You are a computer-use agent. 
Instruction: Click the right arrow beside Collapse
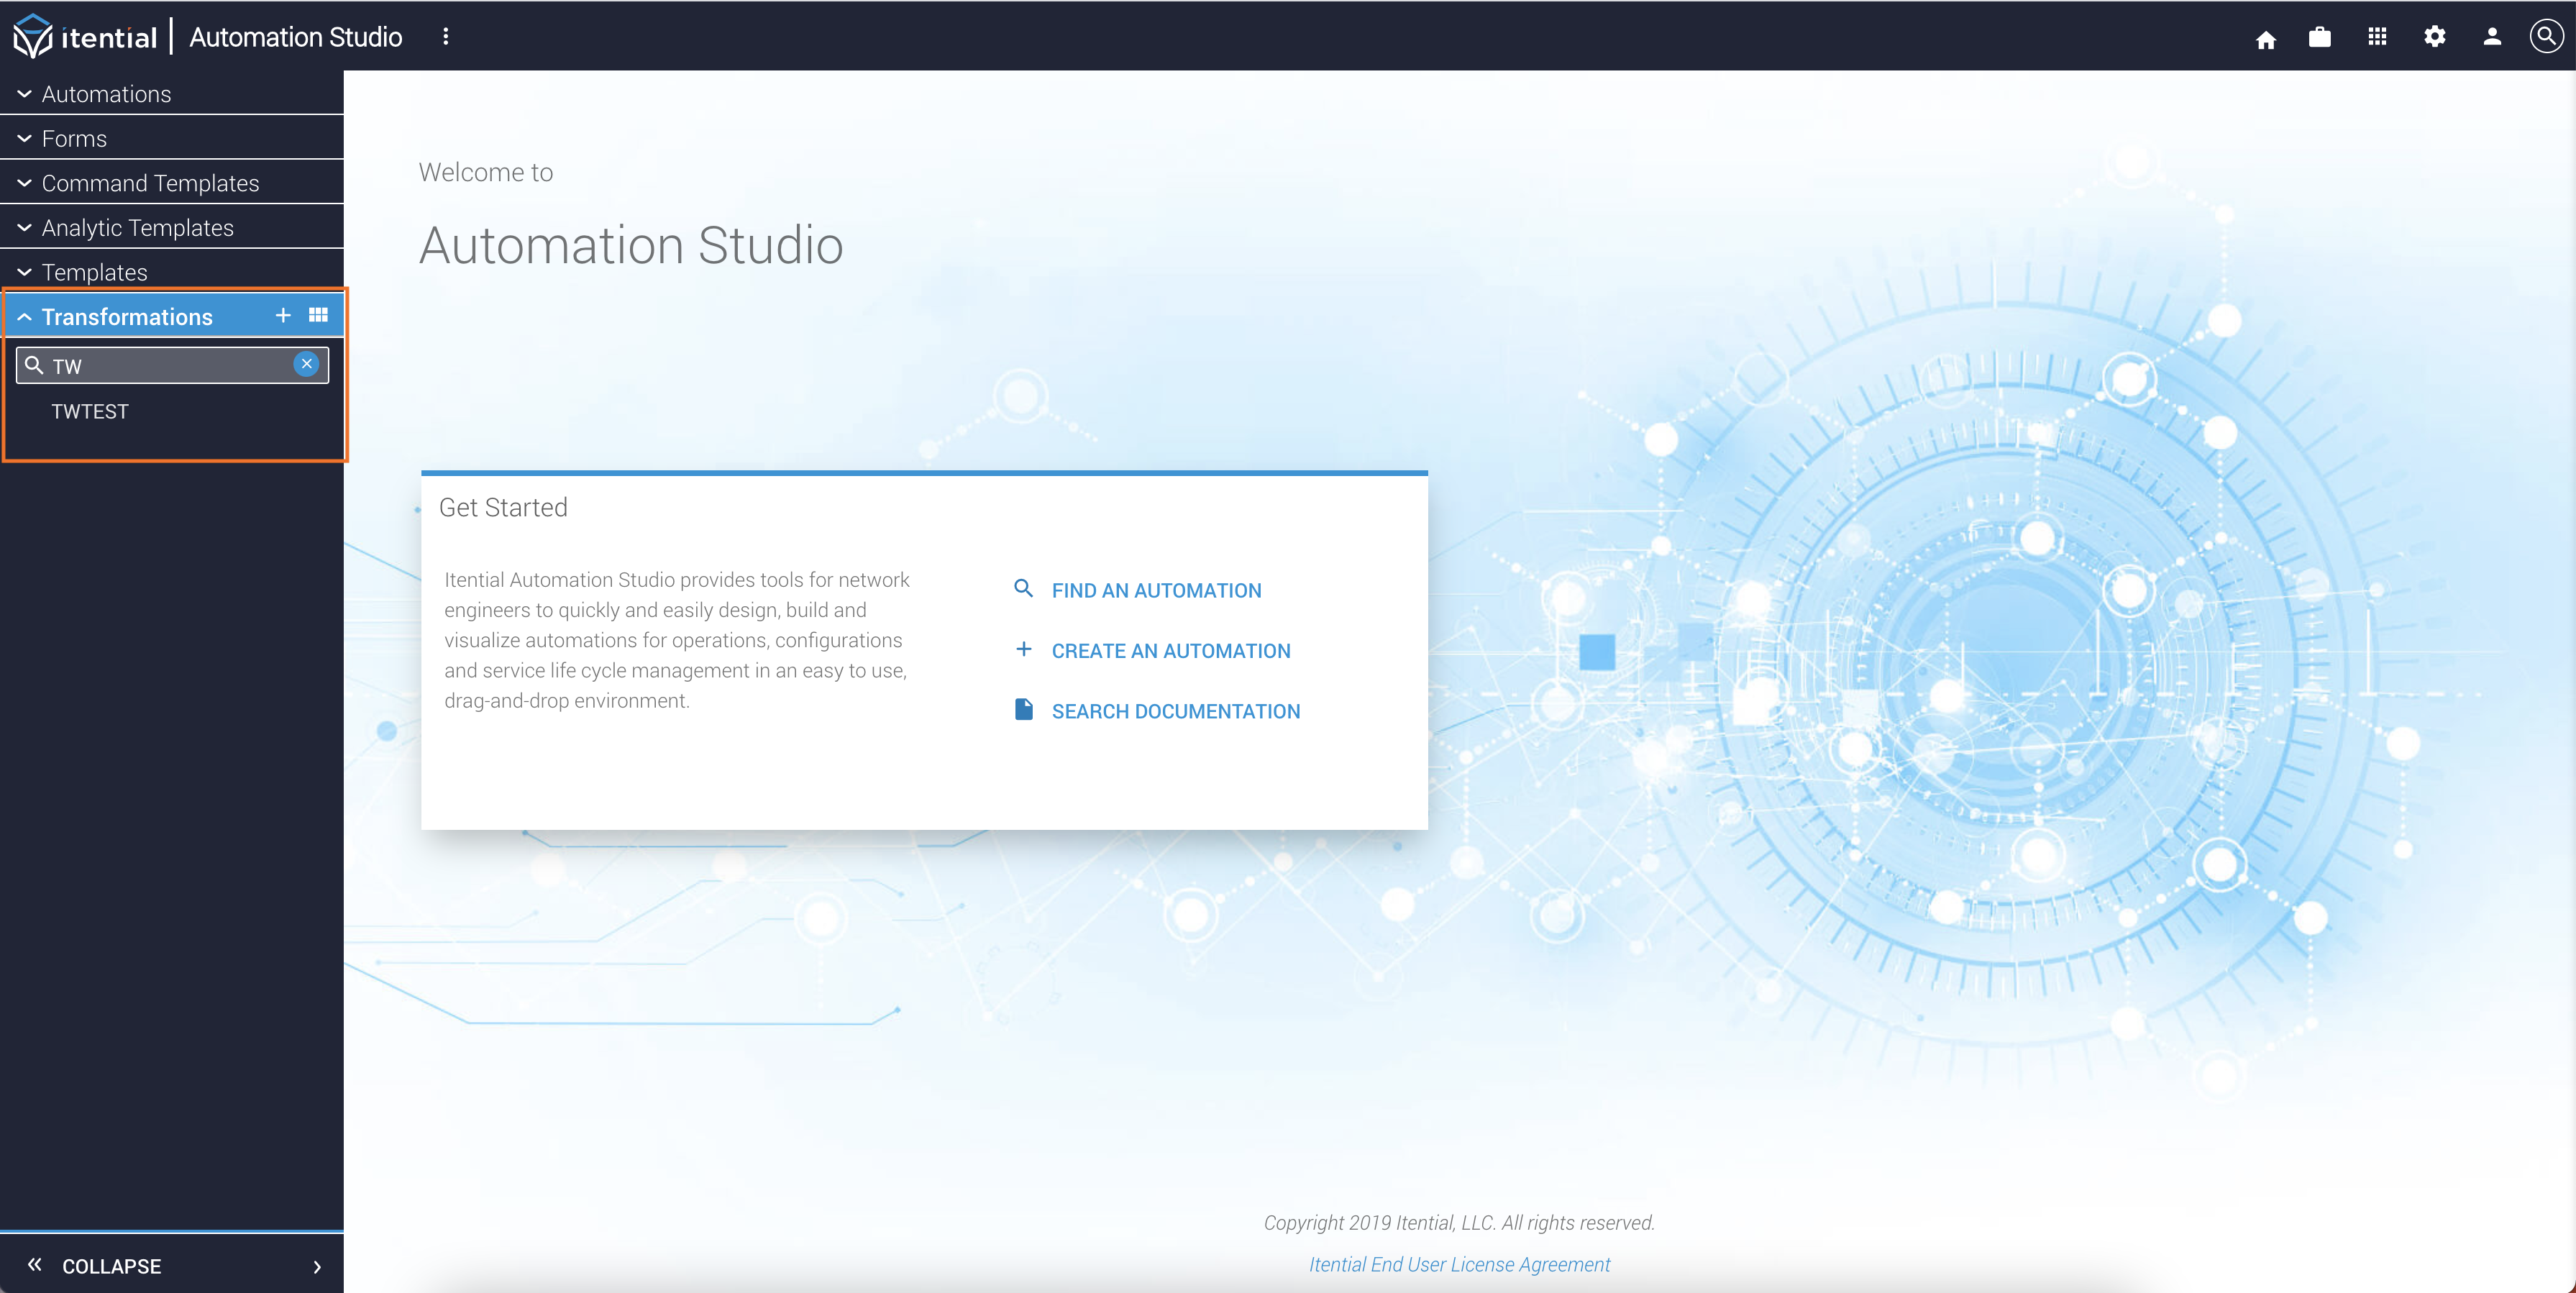(317, 1267)
